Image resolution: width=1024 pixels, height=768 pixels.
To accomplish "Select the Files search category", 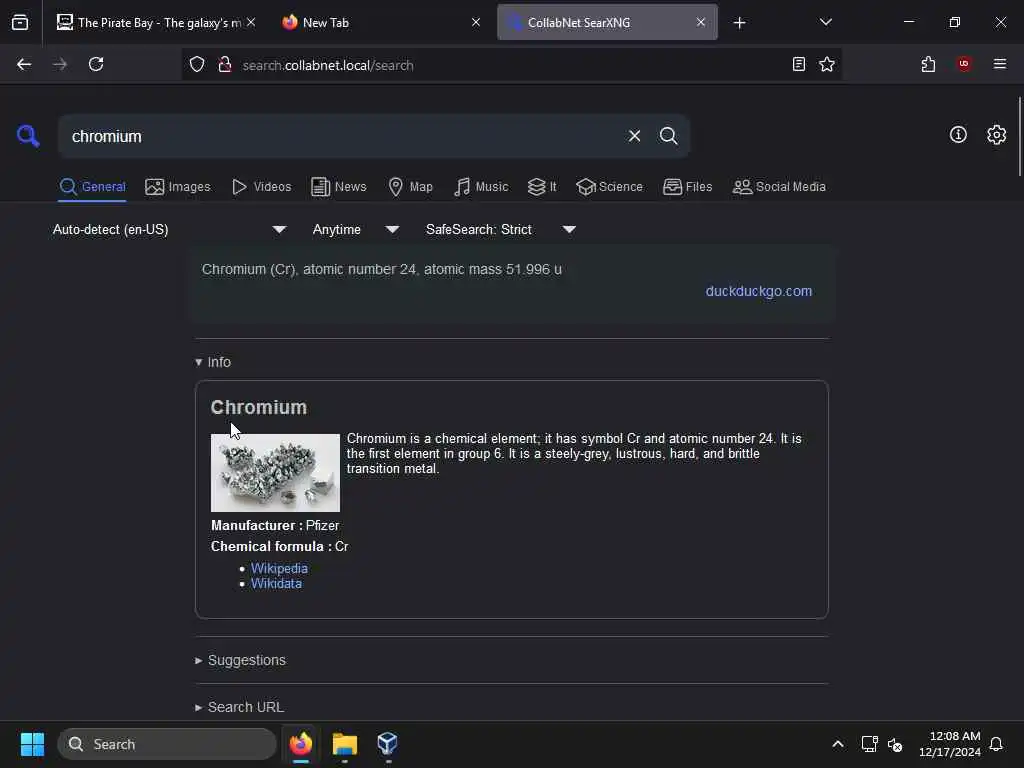I will [687, 187].
